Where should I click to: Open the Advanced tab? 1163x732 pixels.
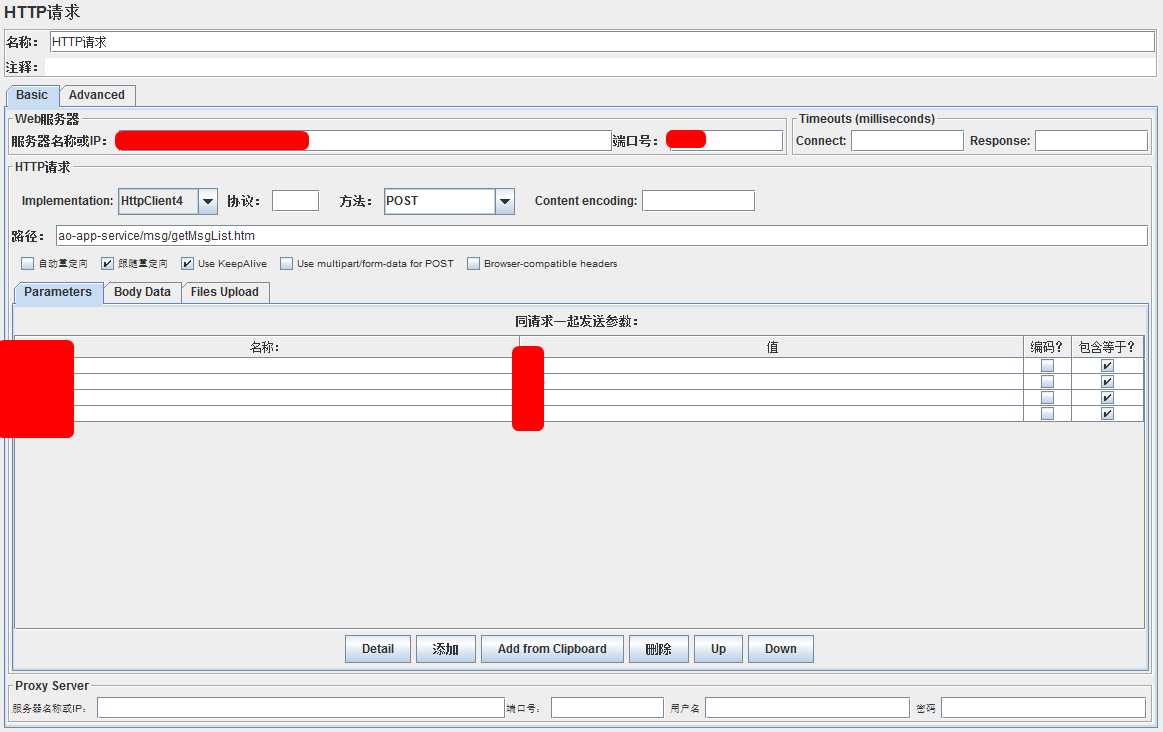pyautogui.click(x=97, y=95)
